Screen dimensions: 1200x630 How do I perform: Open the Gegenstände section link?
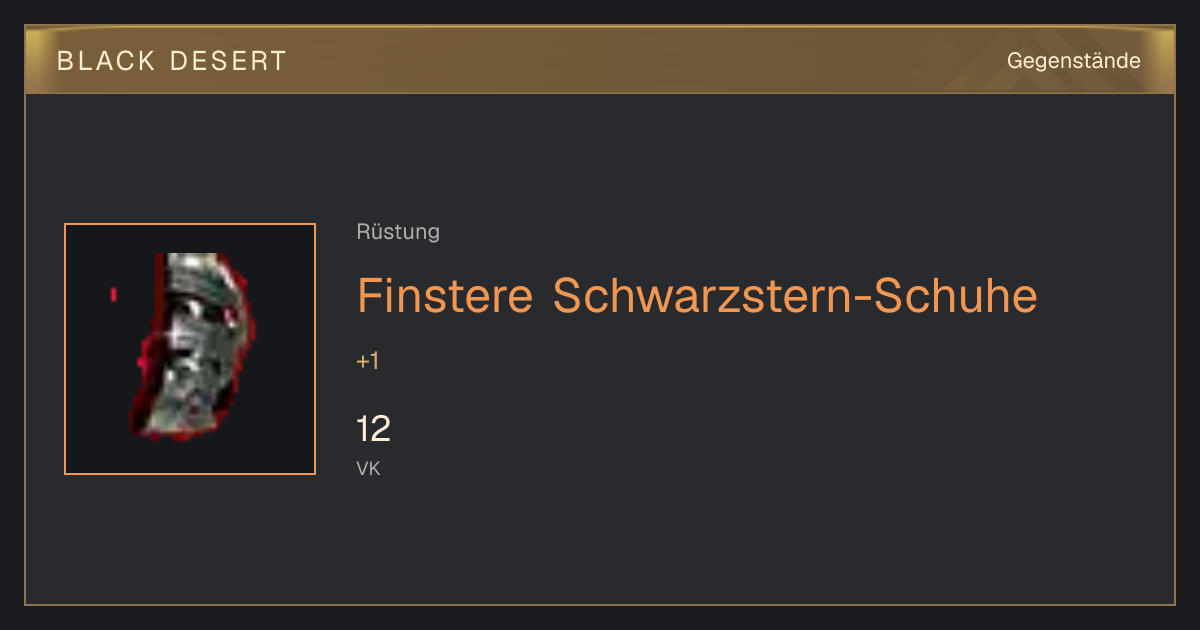[x=1074, y=61]
